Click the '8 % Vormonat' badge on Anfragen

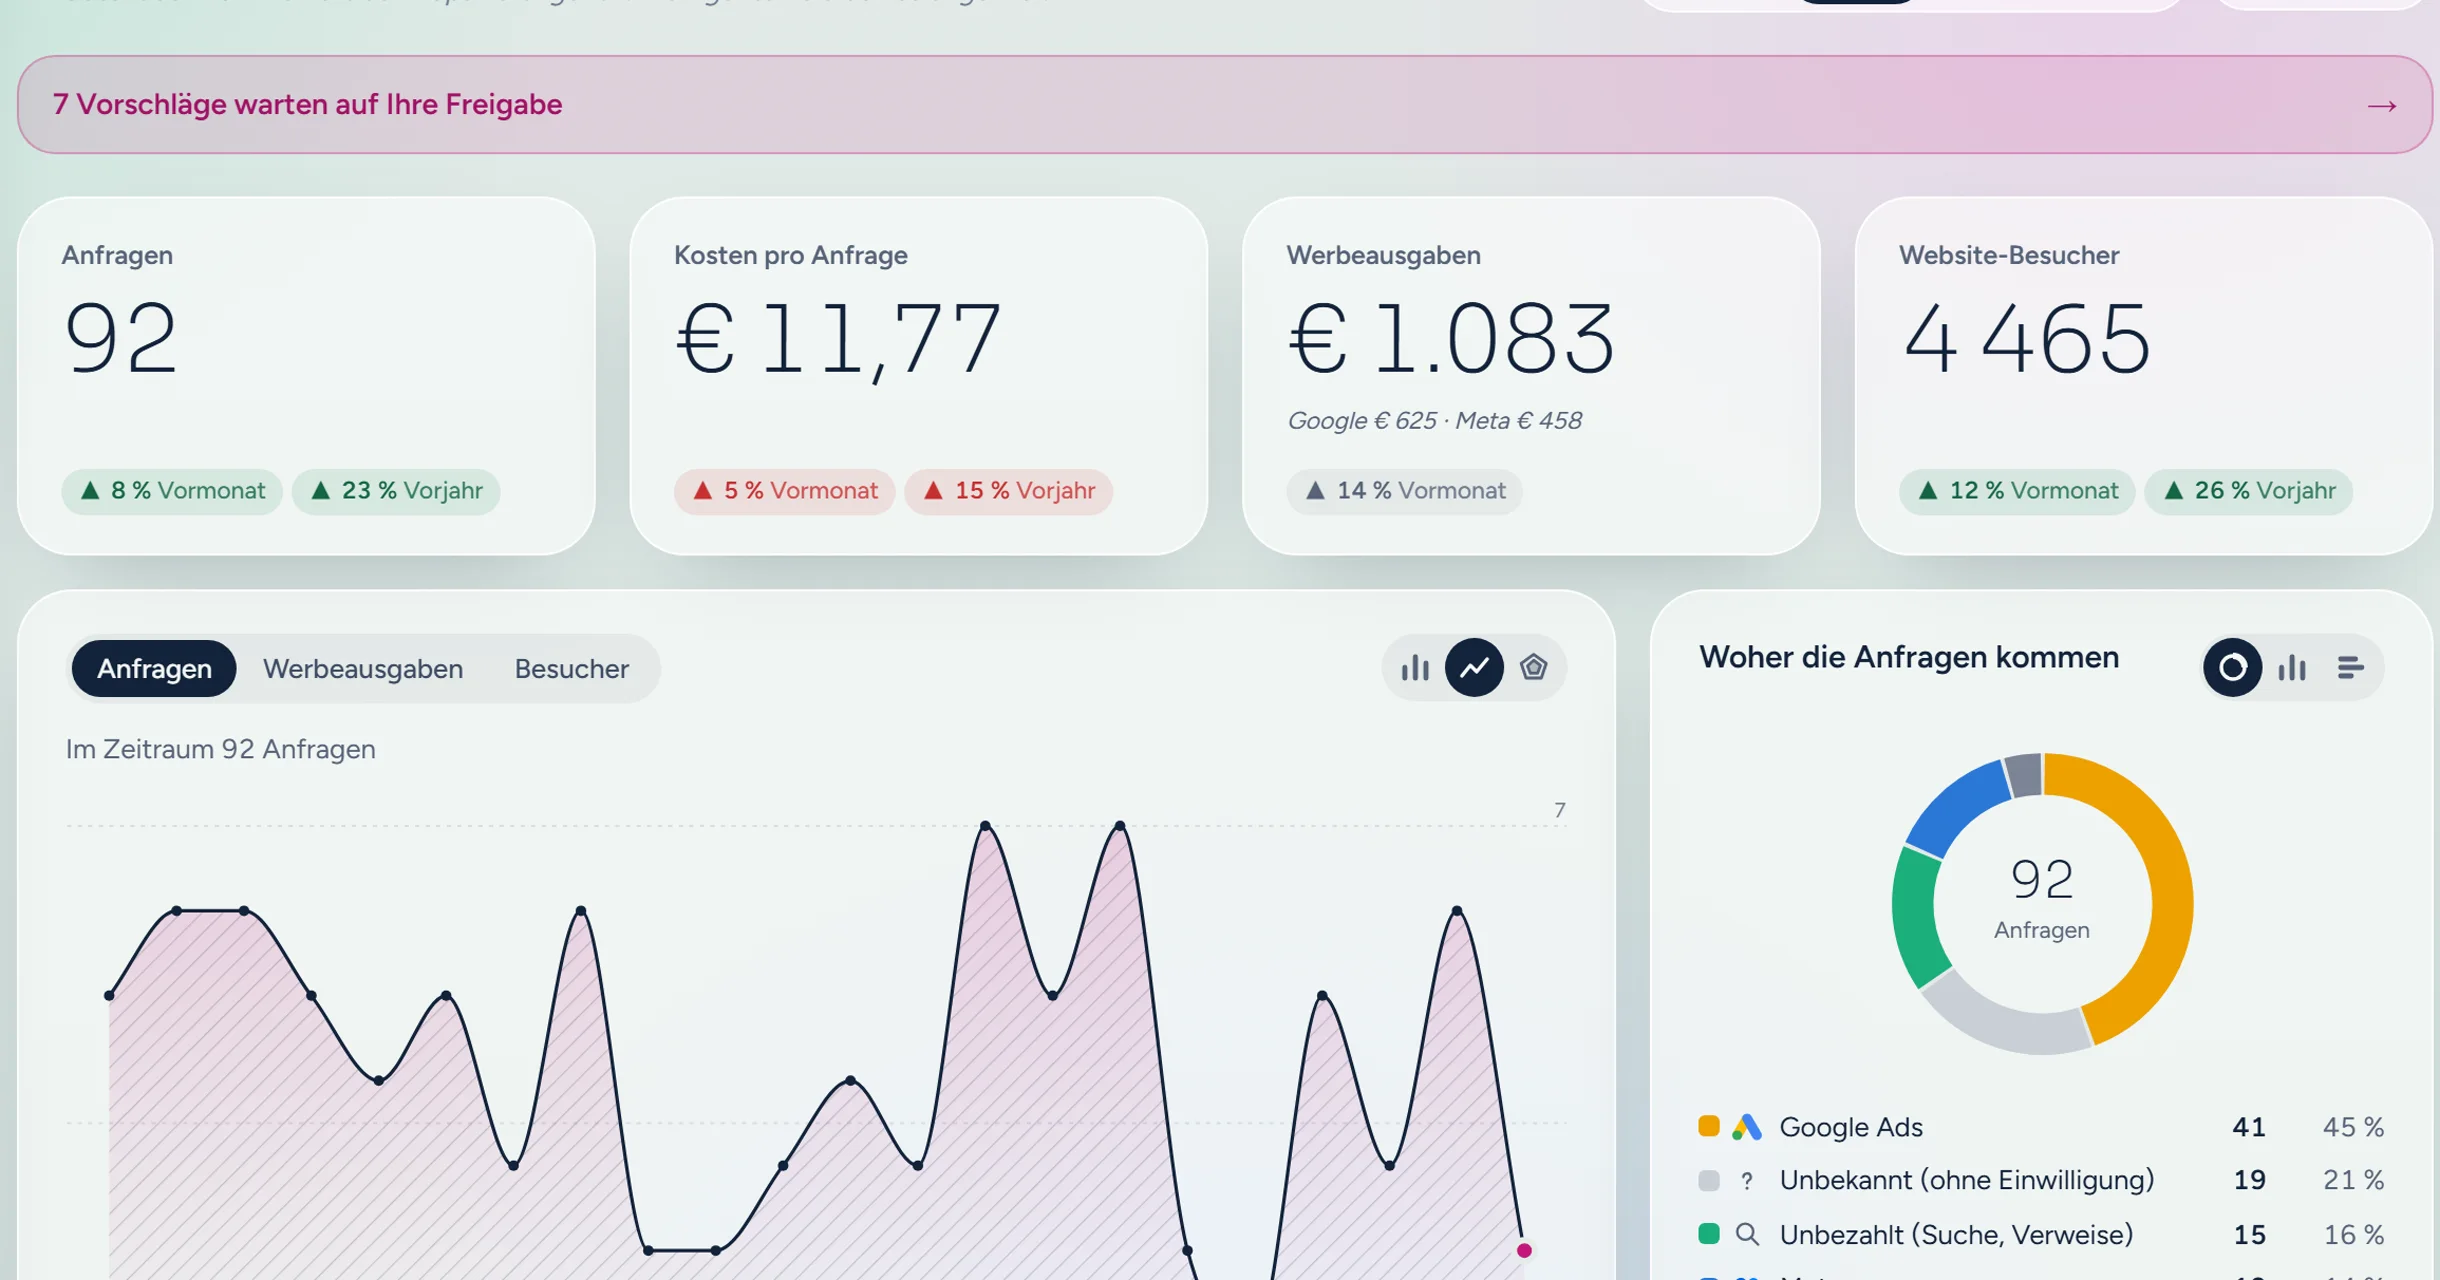coord(172,491)
